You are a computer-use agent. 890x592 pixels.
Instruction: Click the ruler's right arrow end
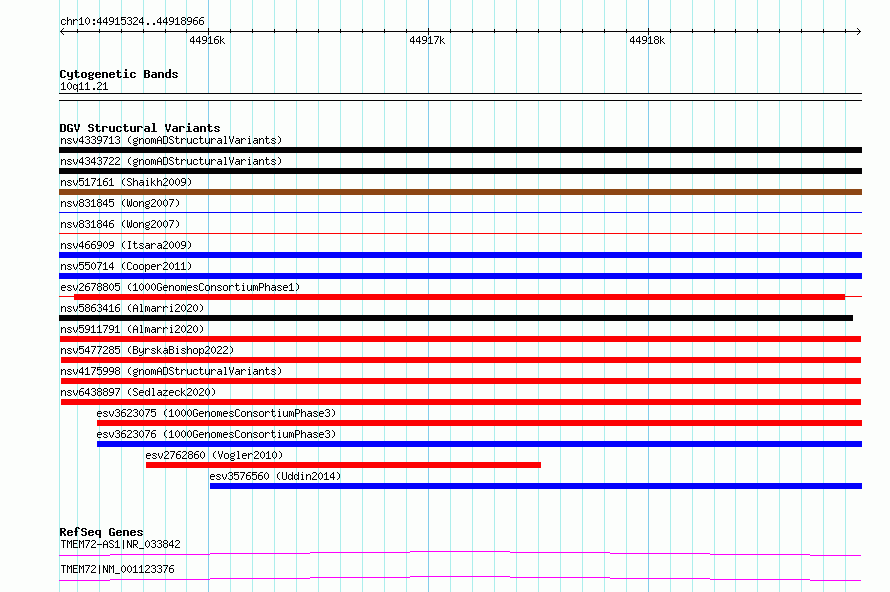tap(859, 32)
